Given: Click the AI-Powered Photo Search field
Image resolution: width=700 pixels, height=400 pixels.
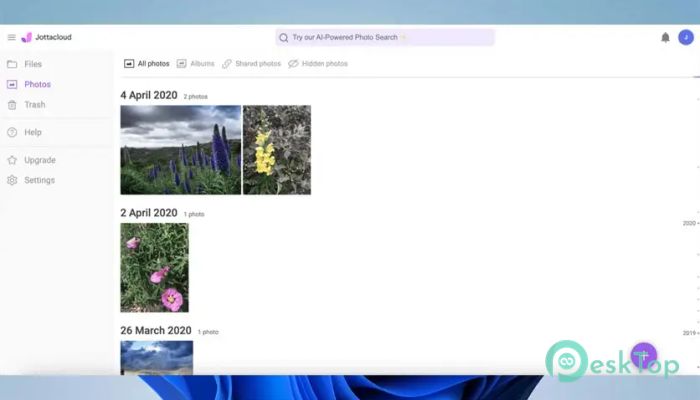Looking at the screenshot, I should pyautogui.click(x=385, y=38).
